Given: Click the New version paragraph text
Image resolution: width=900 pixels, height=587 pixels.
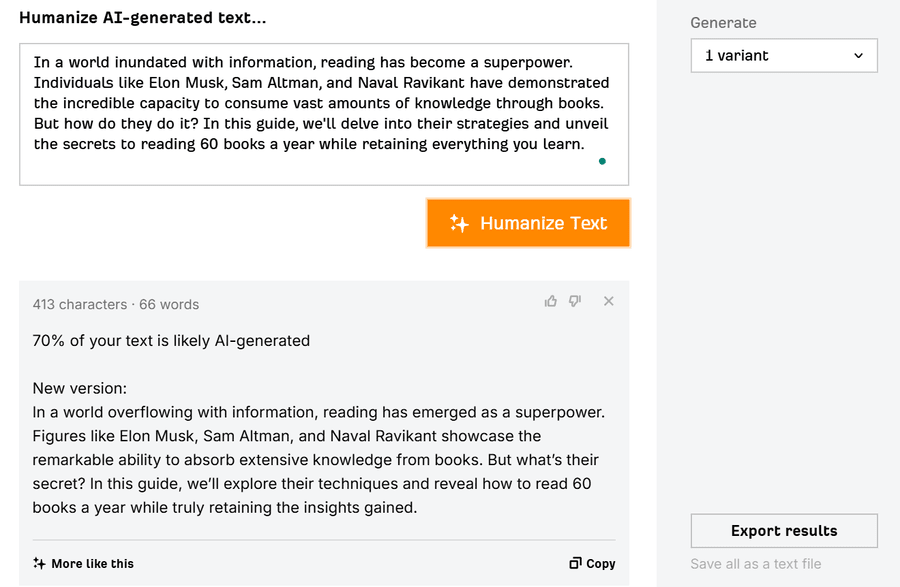Looking at the screenshot, I should click(x=319, y=460).
